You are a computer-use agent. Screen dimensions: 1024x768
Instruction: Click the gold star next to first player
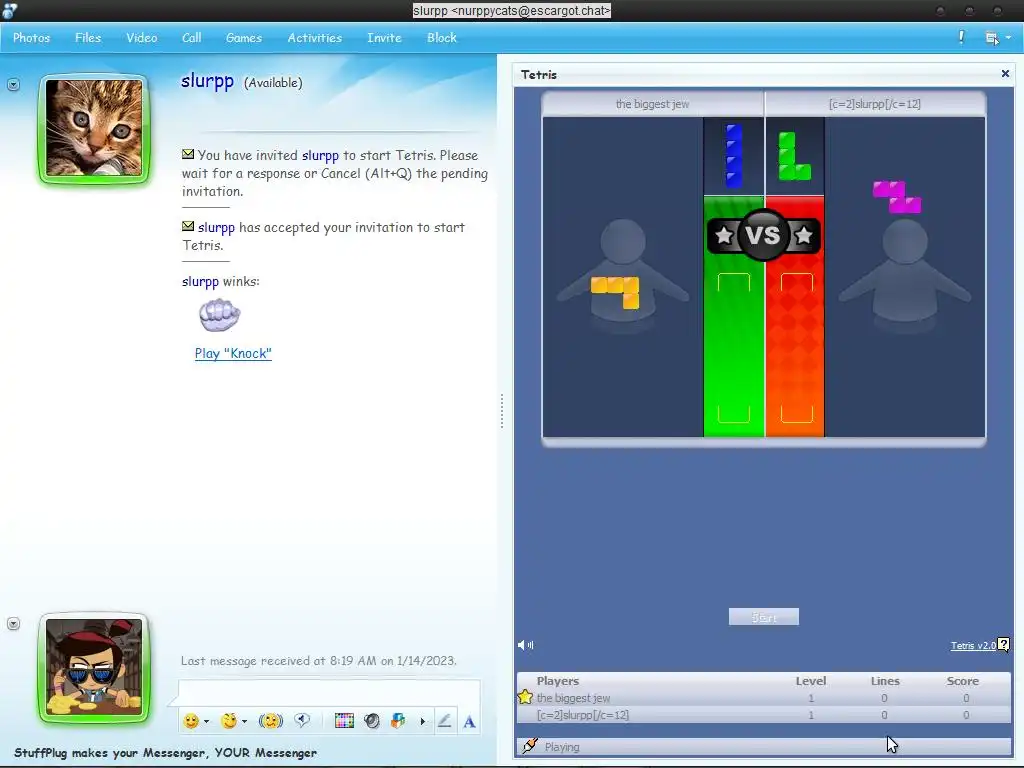point(525,697)
